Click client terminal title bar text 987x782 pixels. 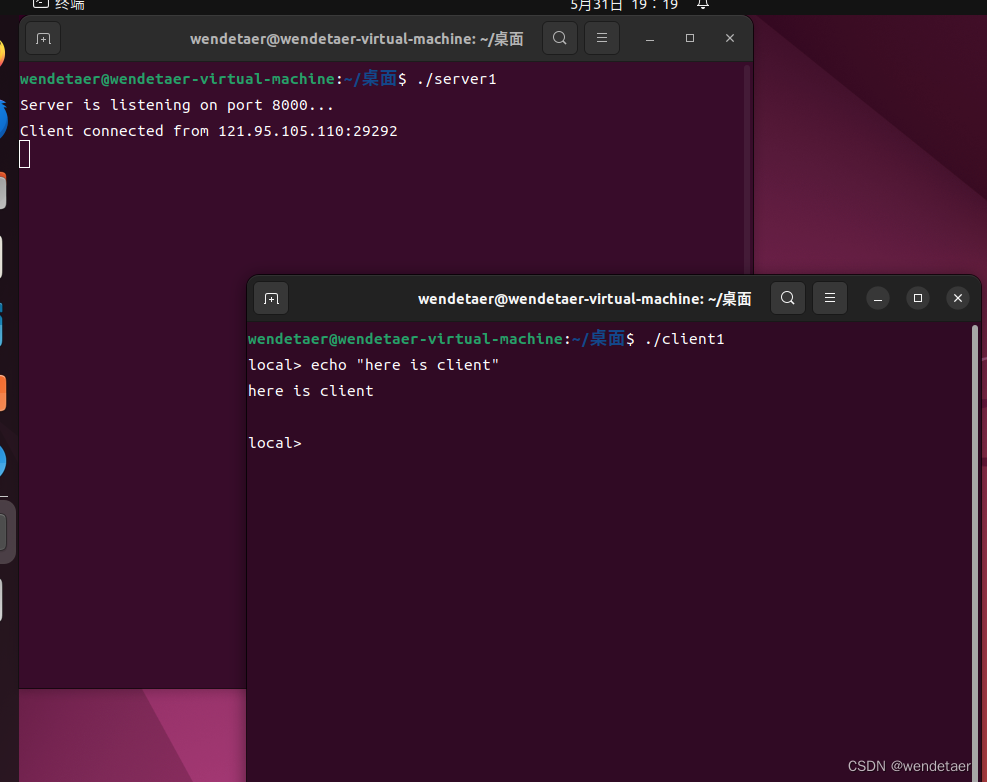point(584,299)
